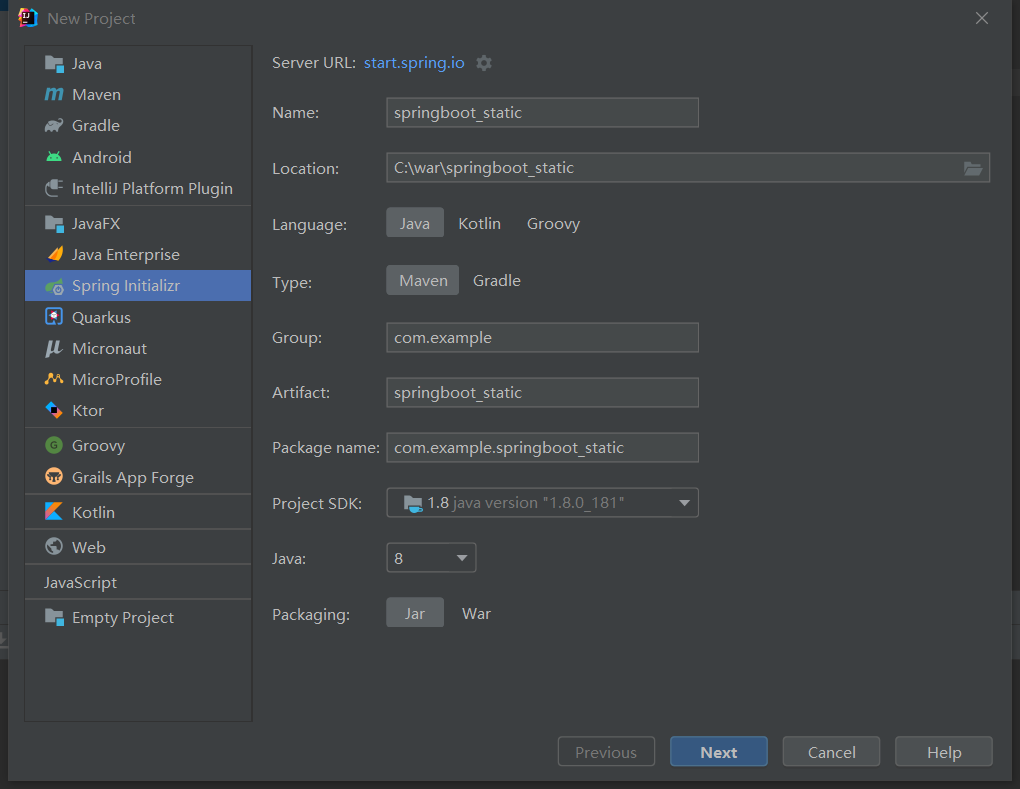Select JavaScript in the project list
Screen dimensions: 1020x789
click(138, 582)
